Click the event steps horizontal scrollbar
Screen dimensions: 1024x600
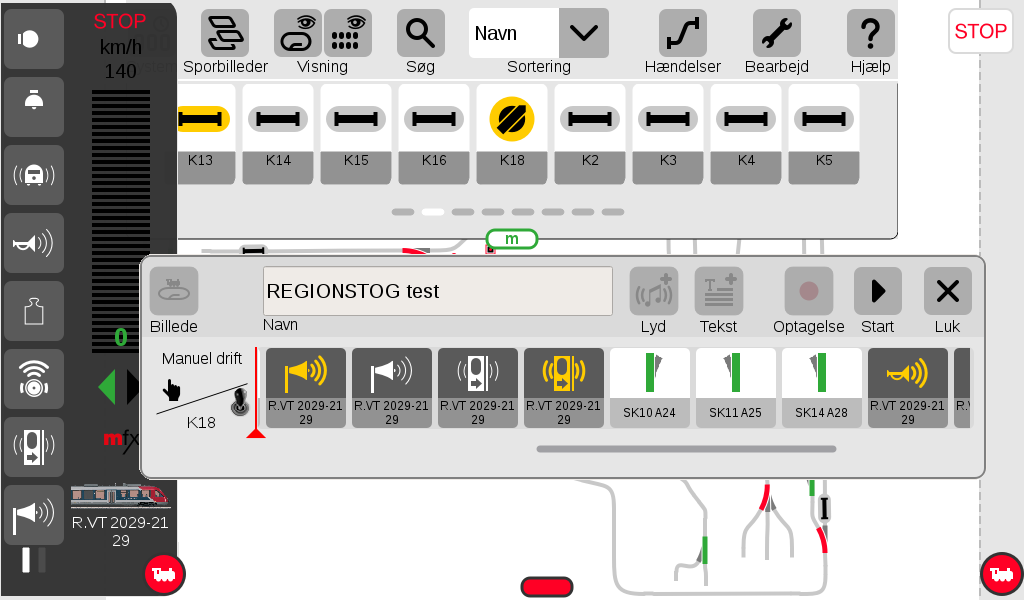[x=686, y=449]
